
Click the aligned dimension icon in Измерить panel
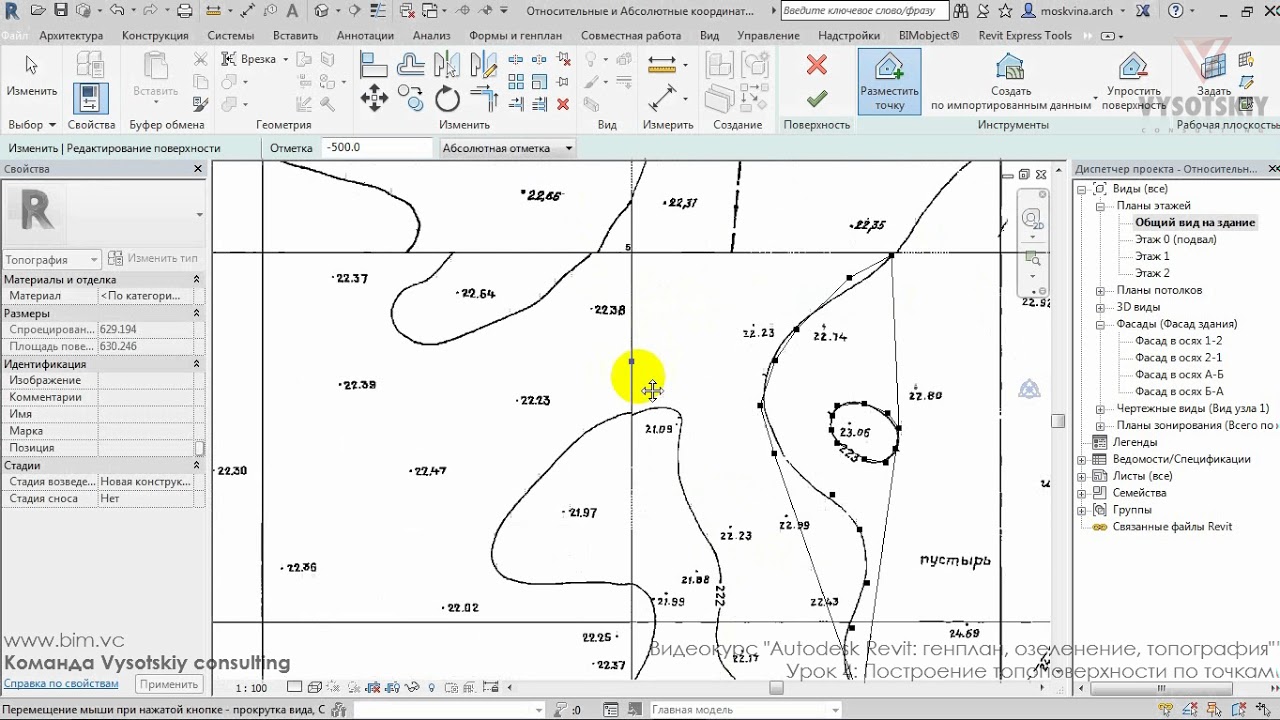point(663,98)
